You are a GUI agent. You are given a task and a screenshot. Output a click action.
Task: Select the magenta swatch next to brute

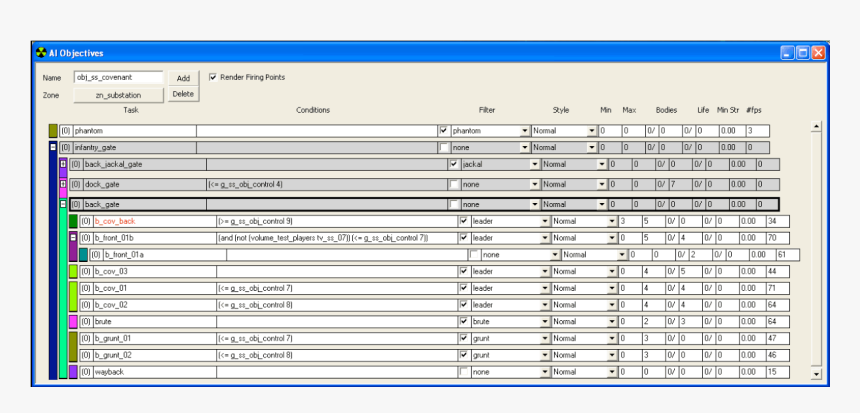tap(73, 322)
